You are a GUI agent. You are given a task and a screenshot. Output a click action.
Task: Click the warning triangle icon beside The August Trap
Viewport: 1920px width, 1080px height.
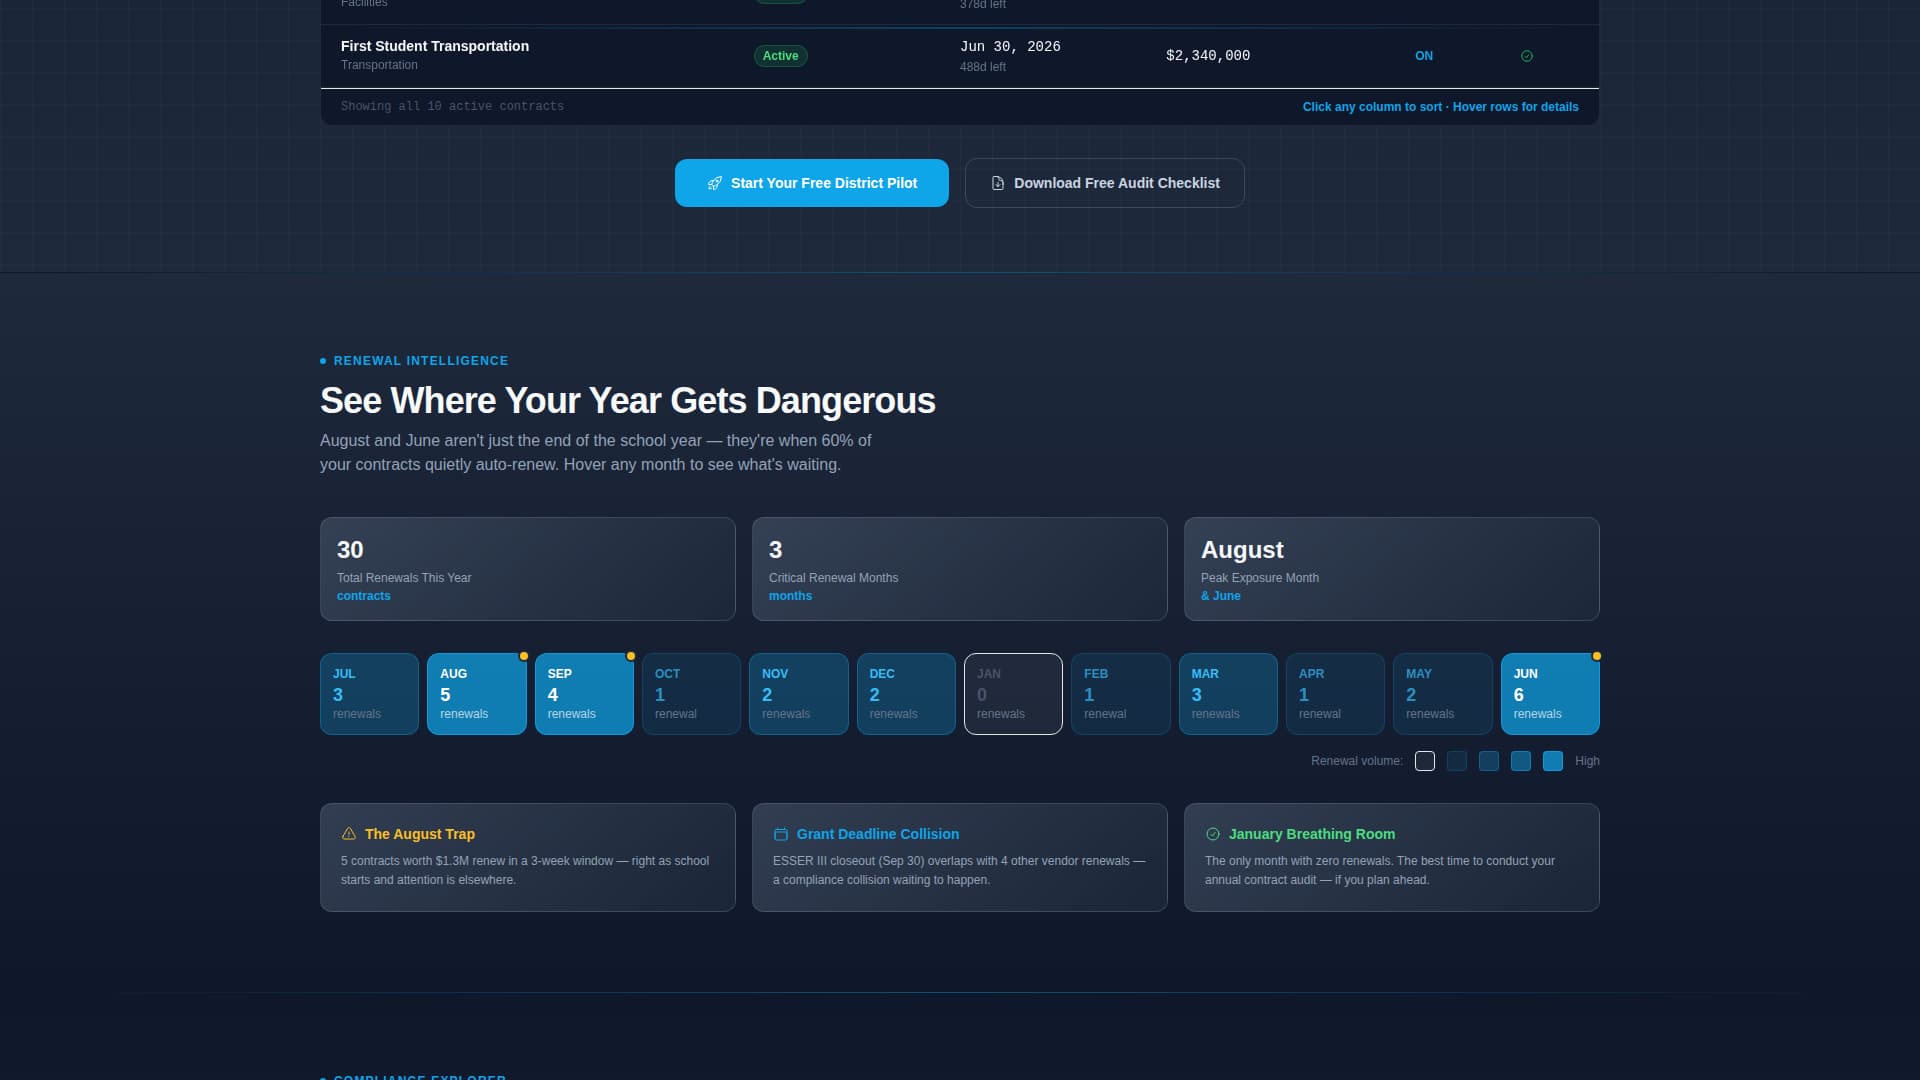[x=349, y=834]
